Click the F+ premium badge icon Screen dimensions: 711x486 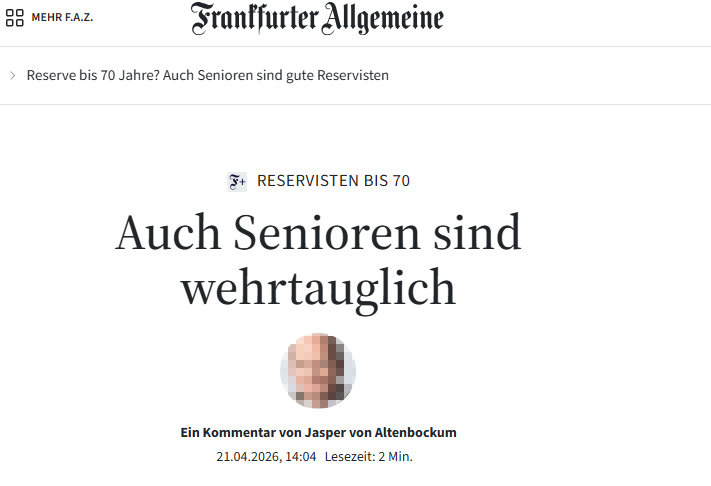237,182
